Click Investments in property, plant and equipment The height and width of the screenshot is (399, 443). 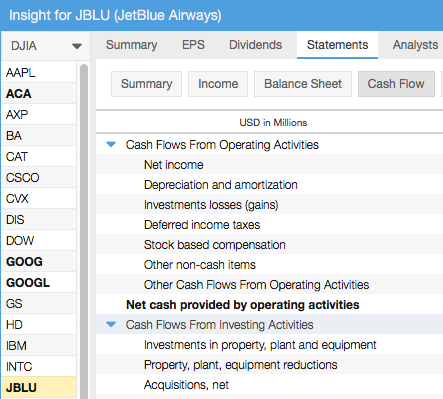pos(269,344)
